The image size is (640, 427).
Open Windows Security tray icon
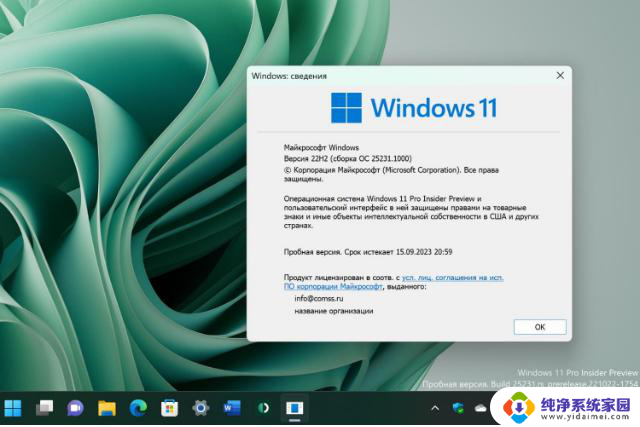click(458, 408)
